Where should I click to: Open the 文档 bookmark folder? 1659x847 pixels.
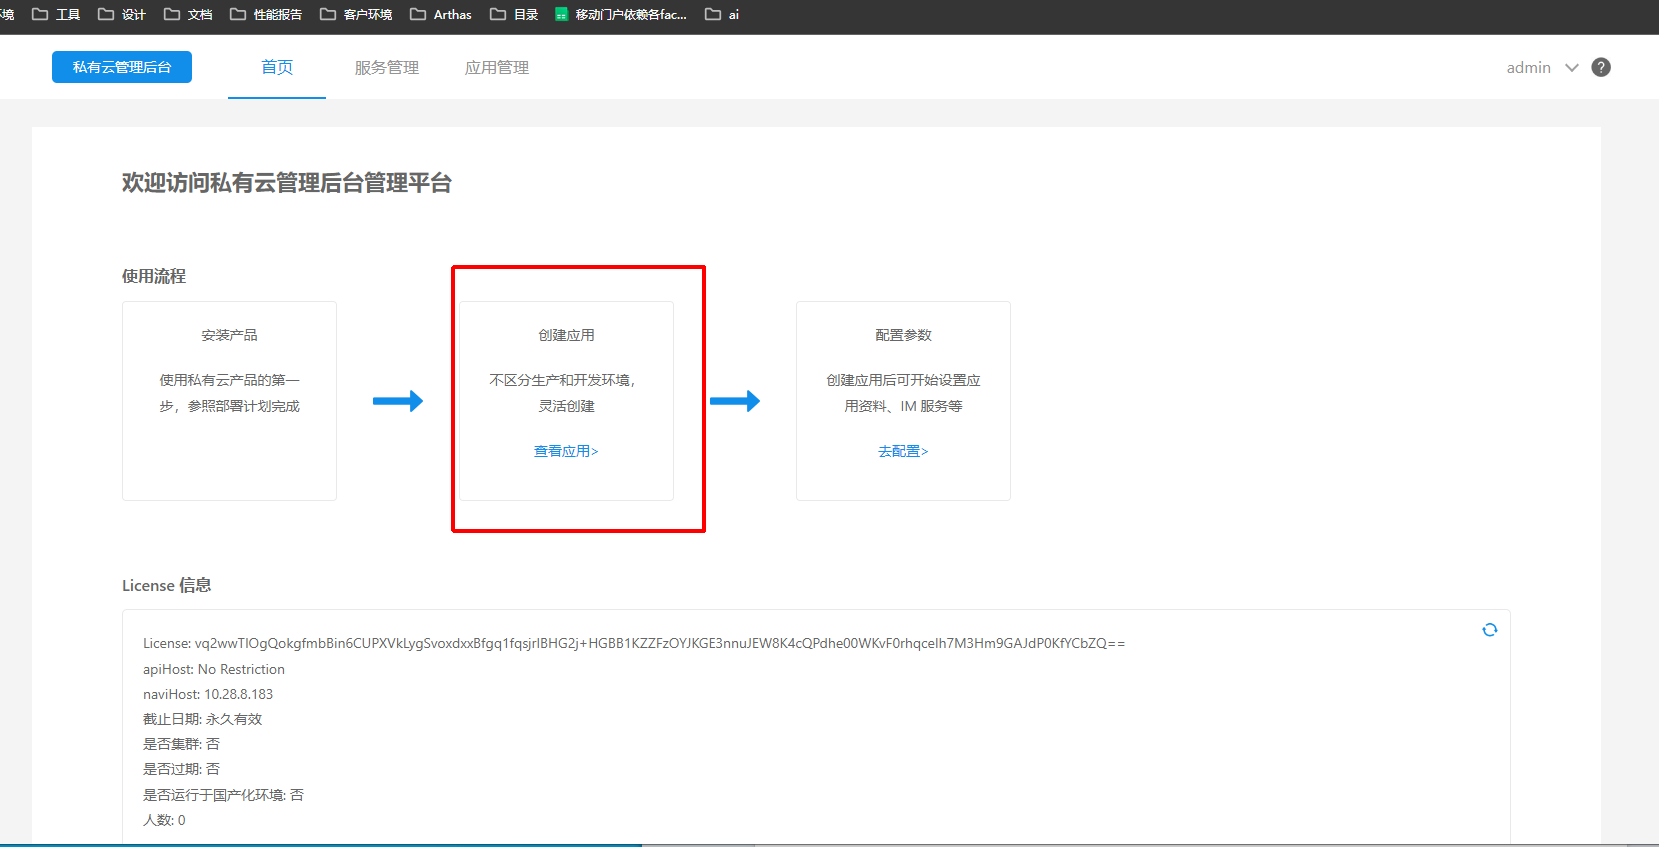click(x=188, y=14)
